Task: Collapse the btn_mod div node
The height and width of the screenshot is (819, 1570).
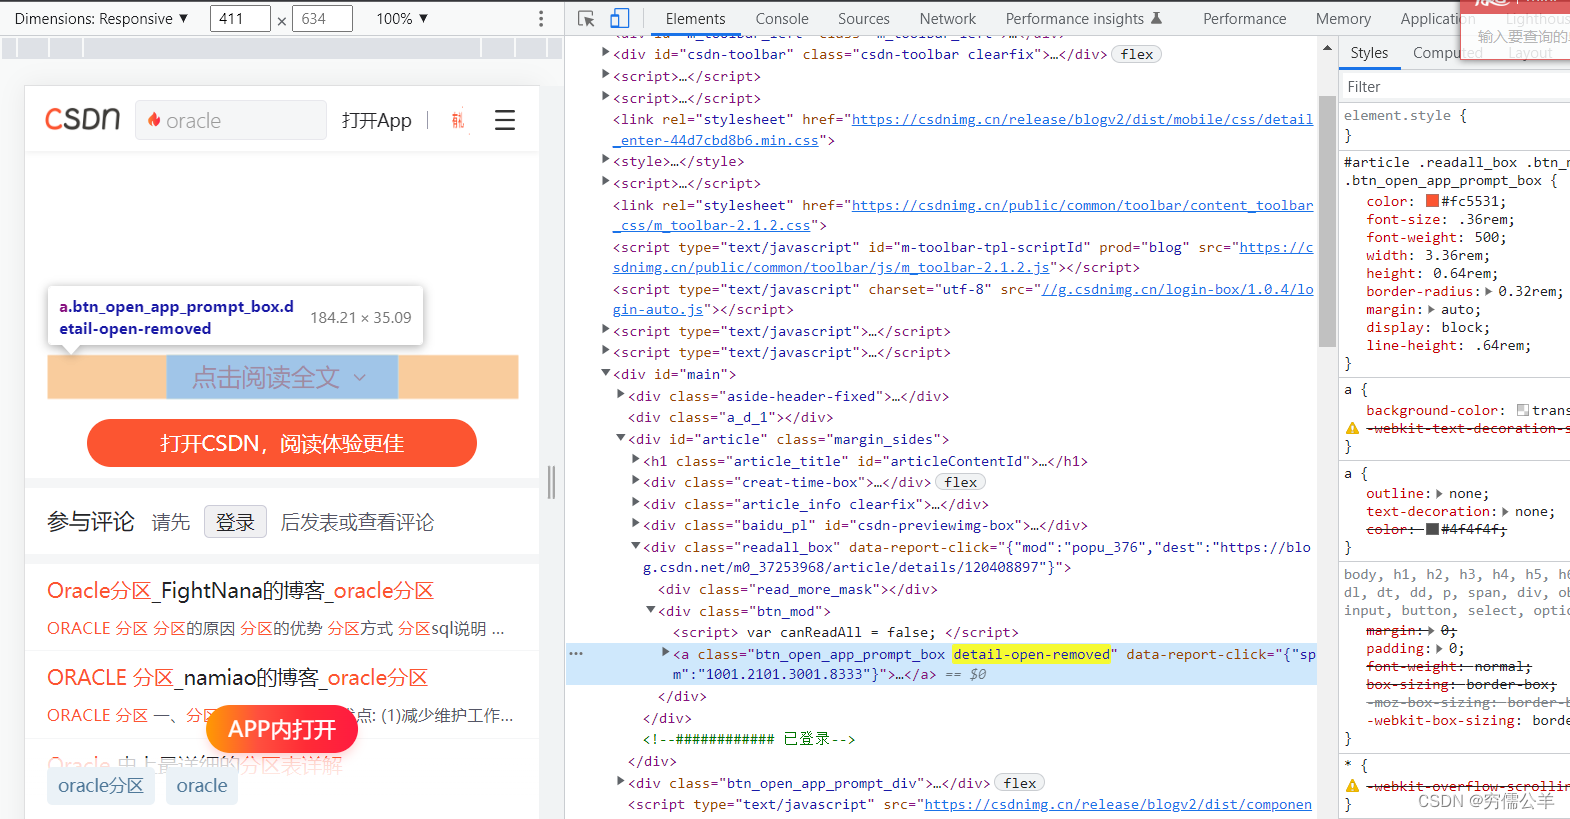Action: [650, 610]
